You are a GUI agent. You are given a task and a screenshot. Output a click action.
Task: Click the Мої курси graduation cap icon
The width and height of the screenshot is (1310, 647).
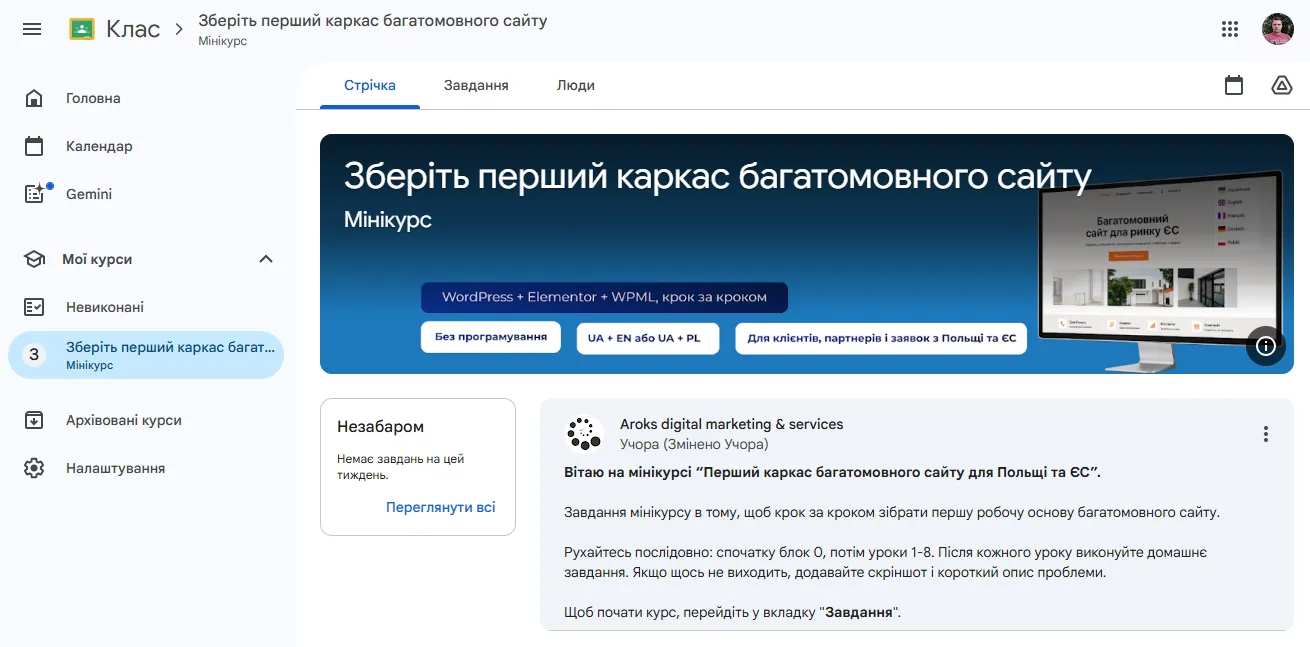[x=34, y=259]
